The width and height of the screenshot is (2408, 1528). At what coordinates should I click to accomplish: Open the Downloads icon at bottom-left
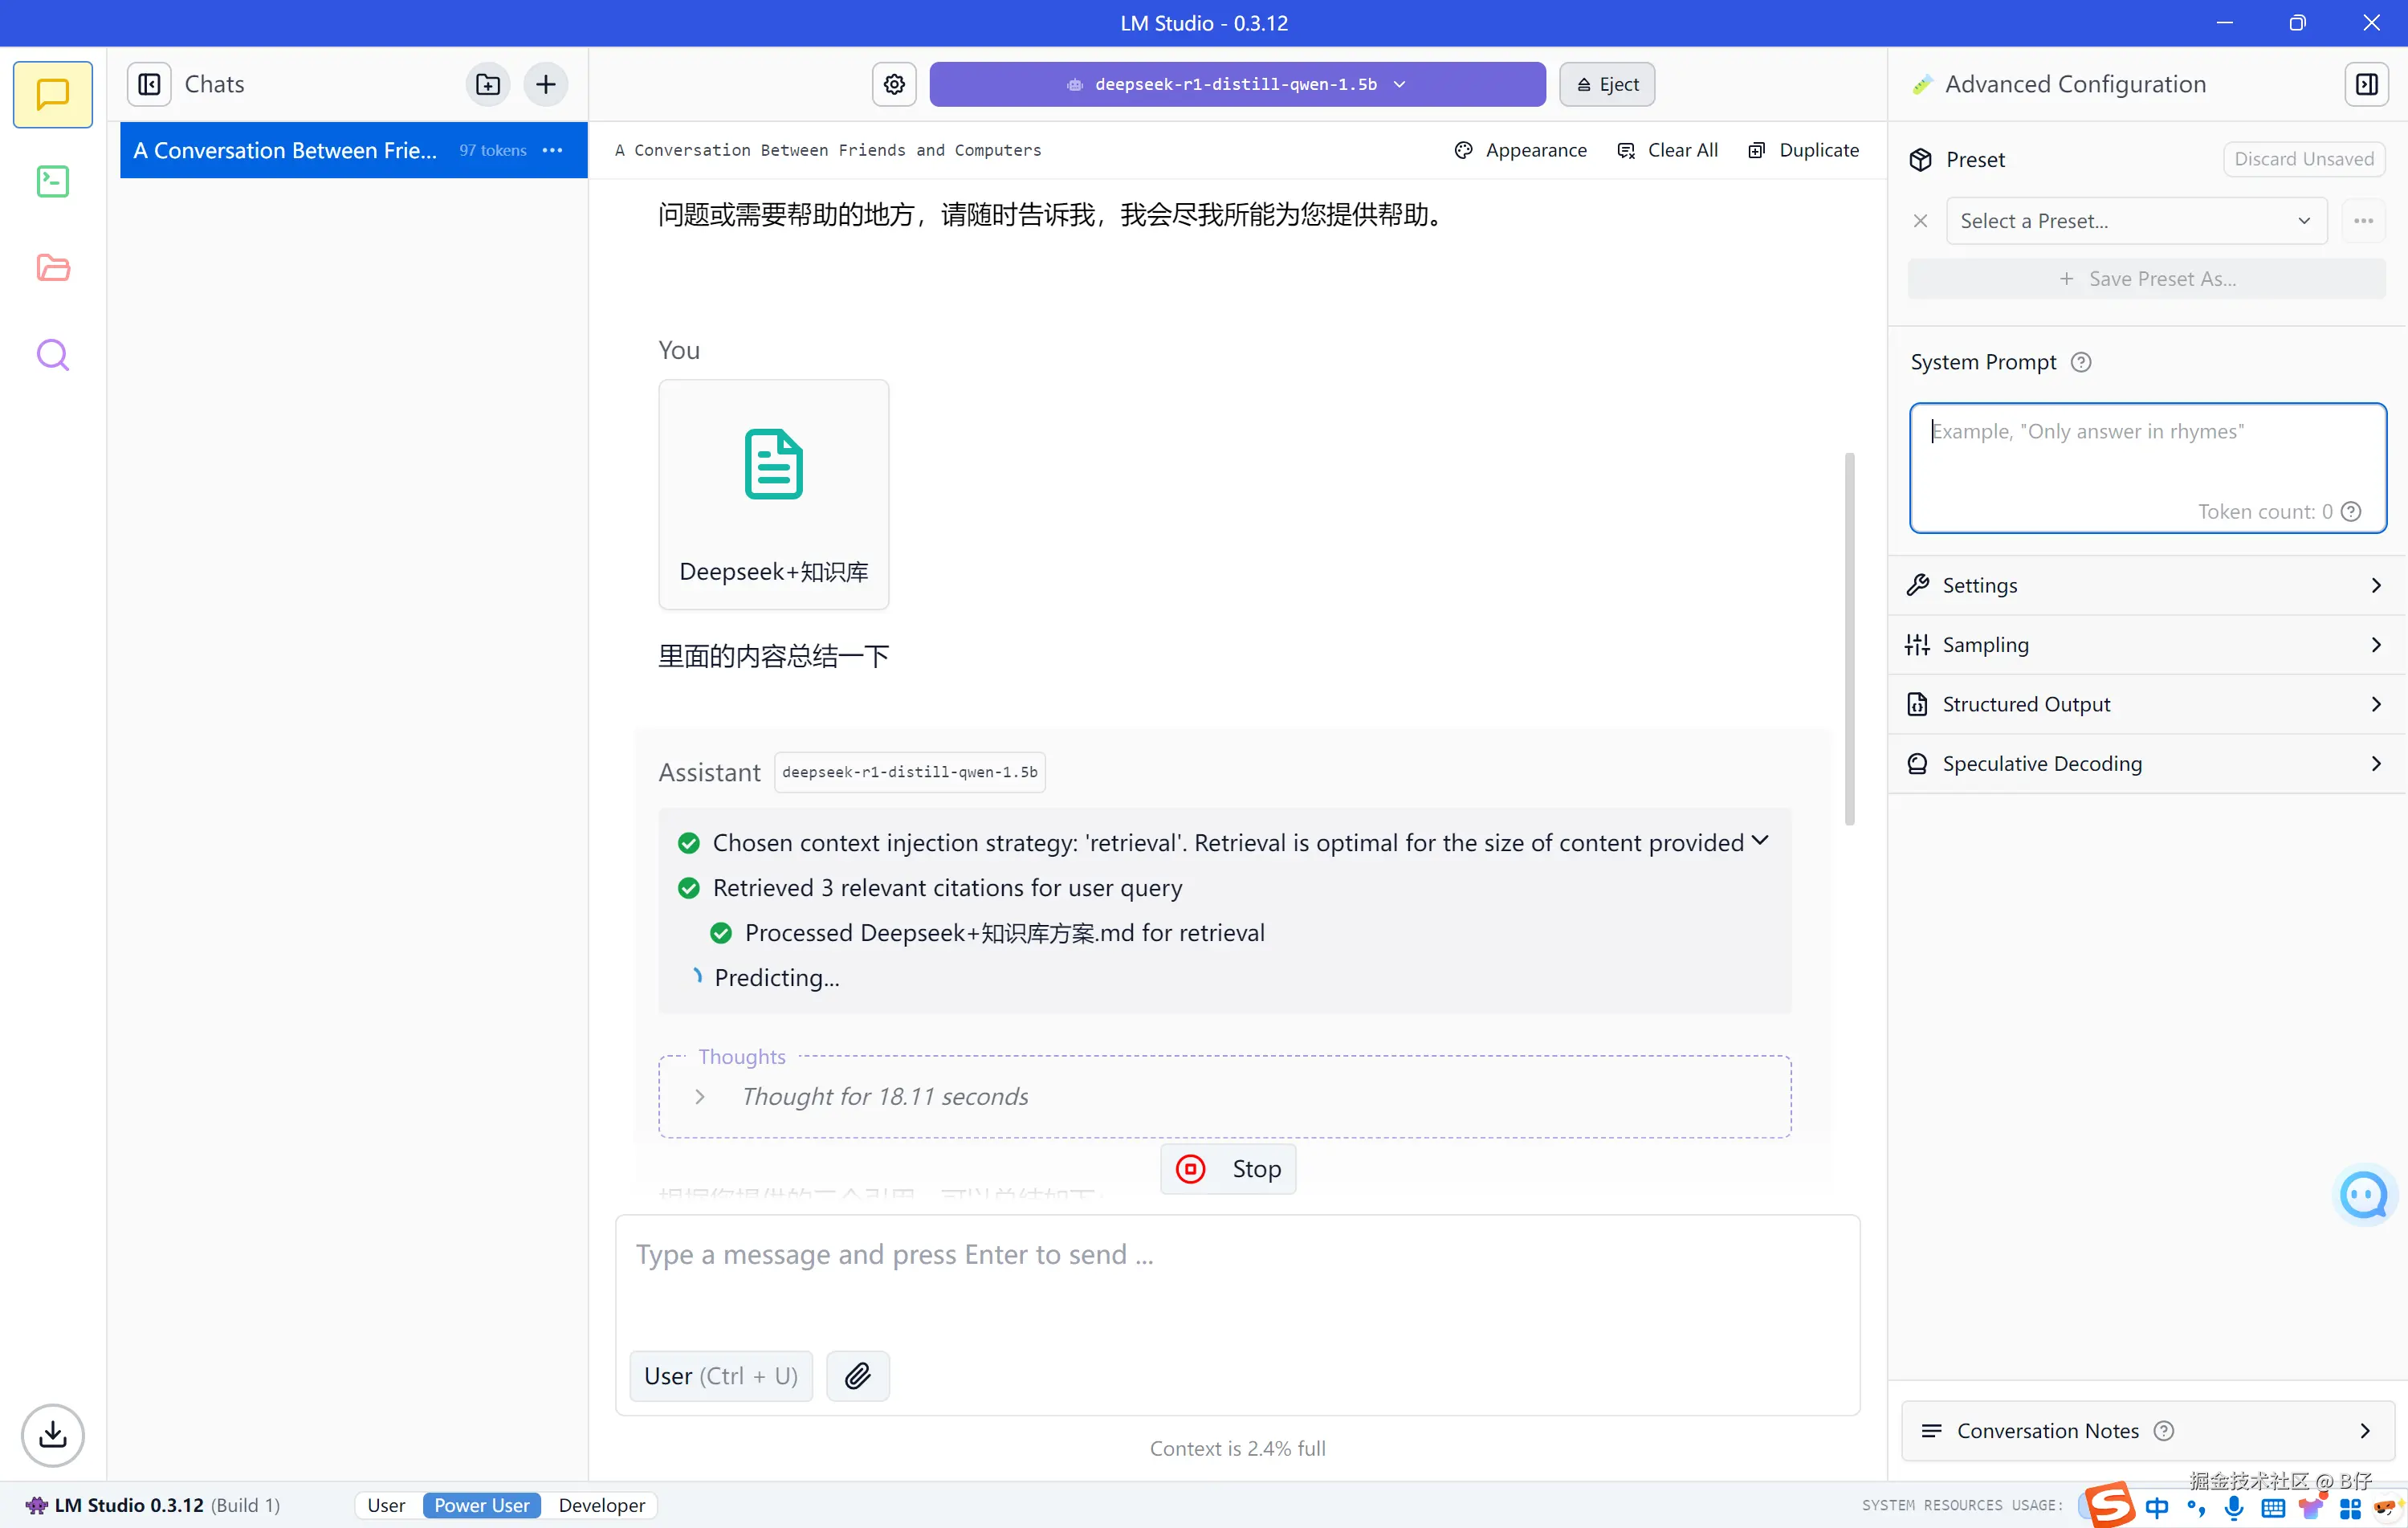click(x=52, y=1435)
